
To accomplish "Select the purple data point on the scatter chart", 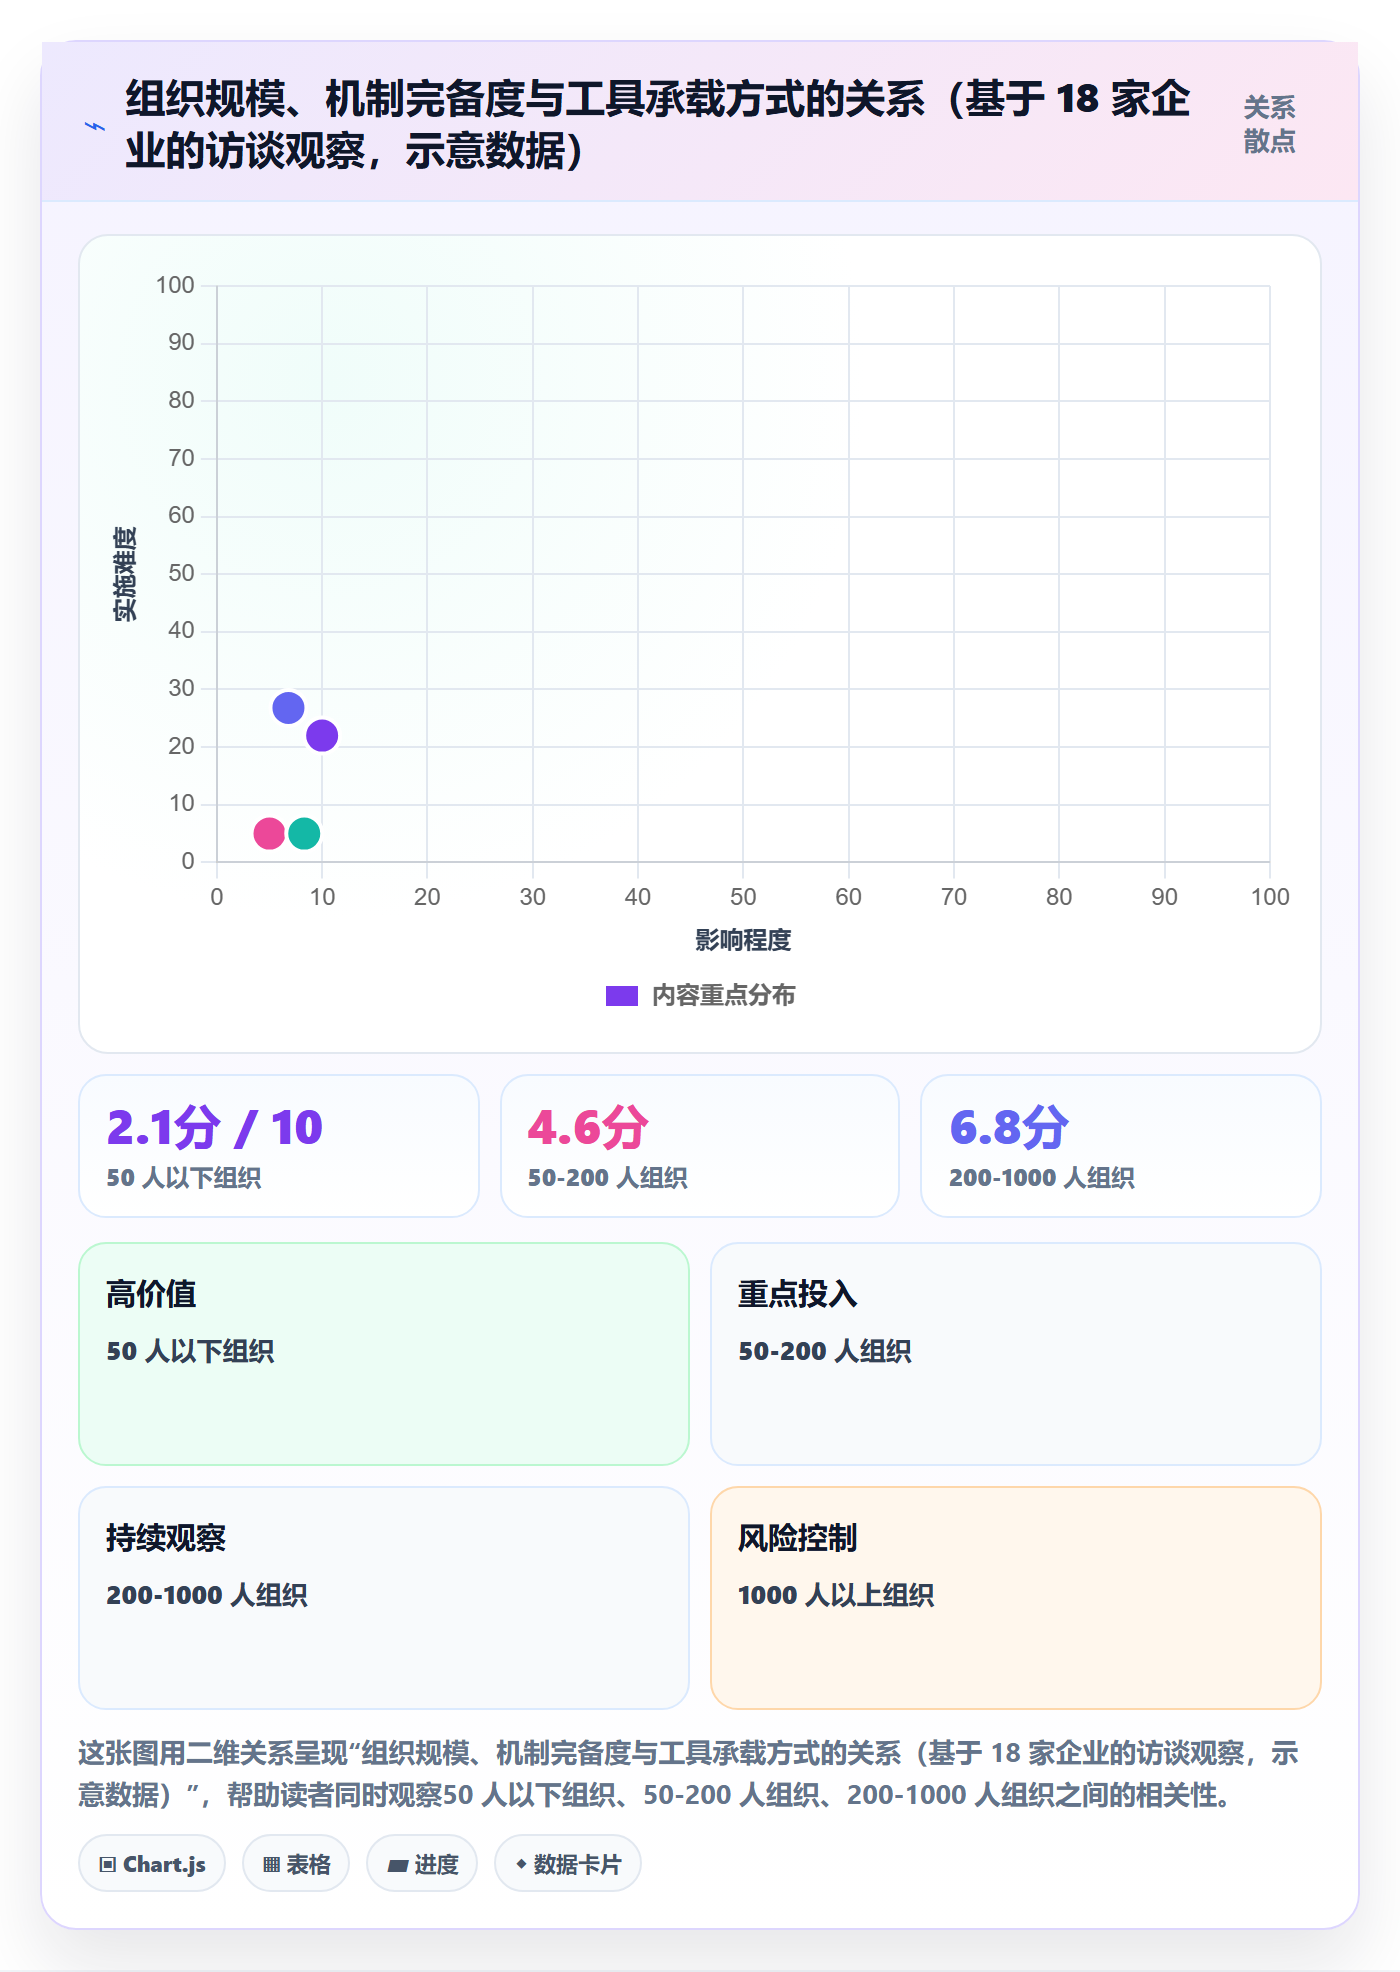I will [x=322, y=736].
